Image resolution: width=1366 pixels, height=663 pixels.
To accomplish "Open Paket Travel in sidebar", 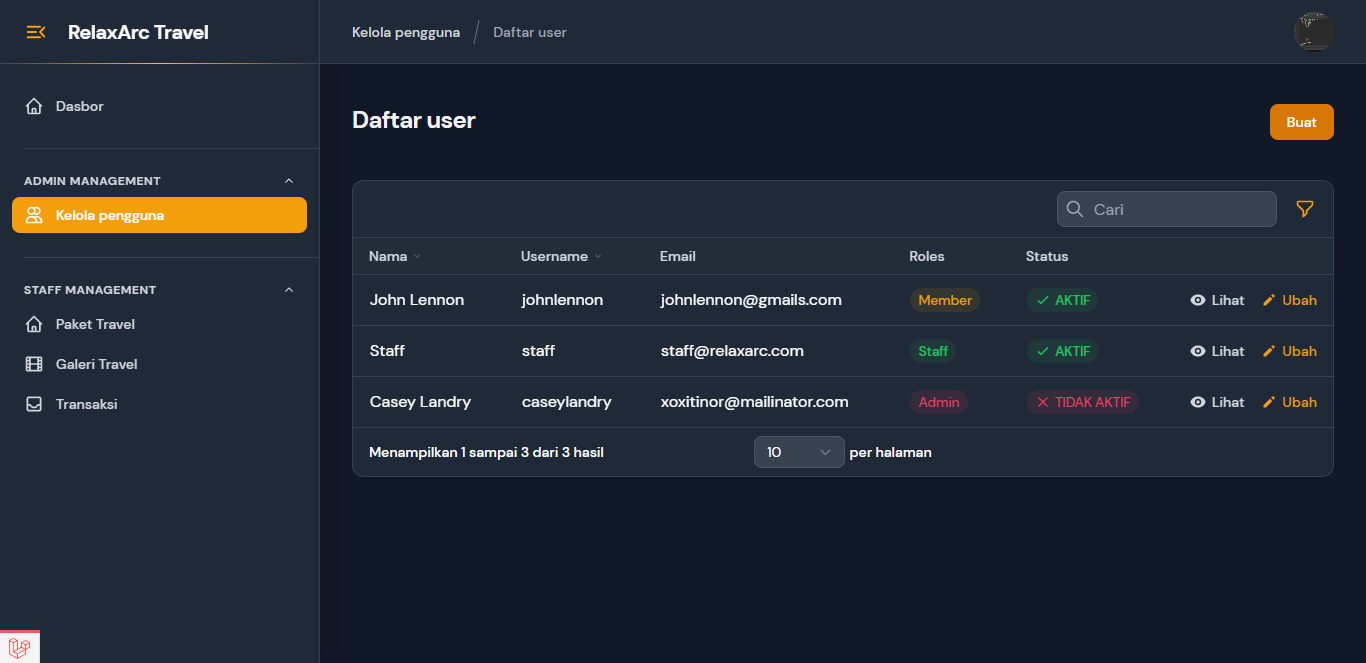I will pyautogui.click(x=95, y=324).
